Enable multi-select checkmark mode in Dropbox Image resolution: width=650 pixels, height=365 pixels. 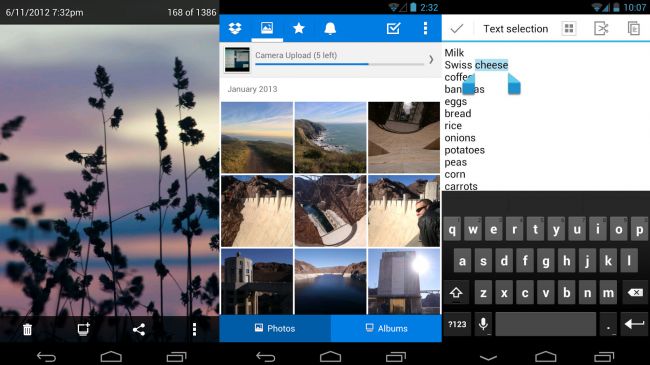point(393,28)
